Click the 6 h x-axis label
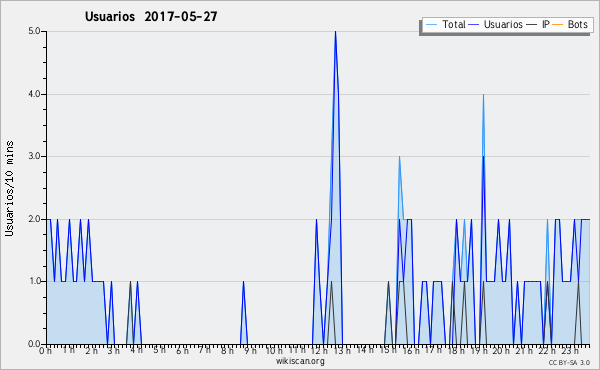Screen dimensions: 600x370 (x=182, y=350)
